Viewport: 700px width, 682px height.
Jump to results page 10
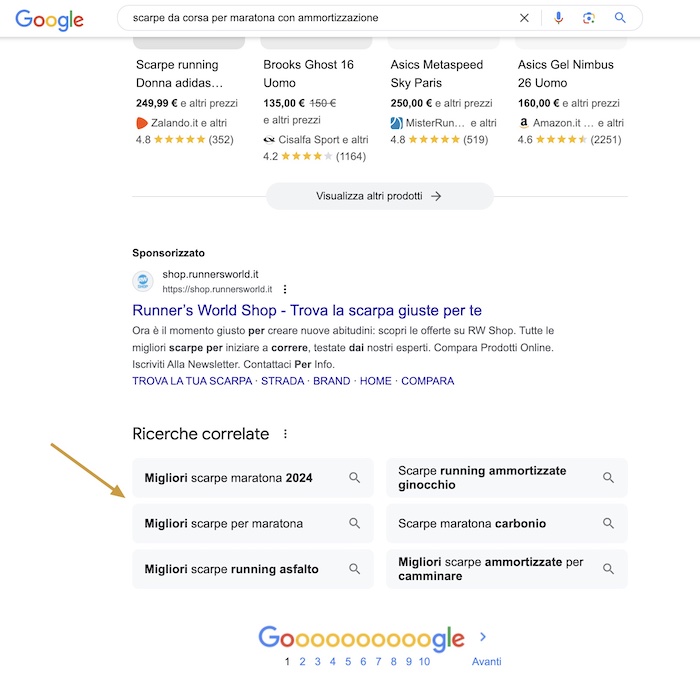(424, 661)
